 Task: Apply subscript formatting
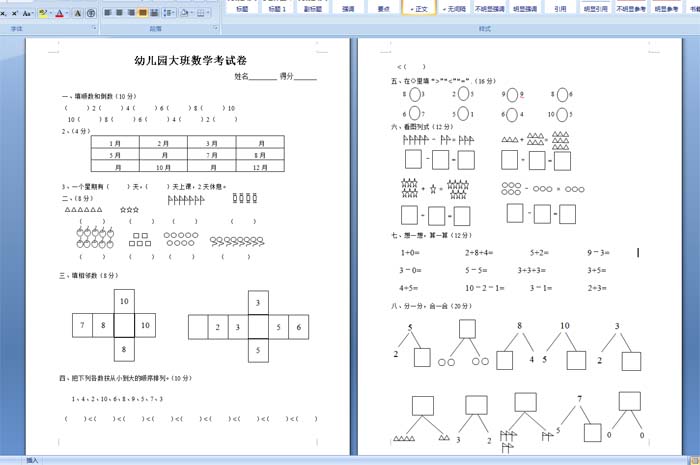pyautogui.click(x=3, y=13)
